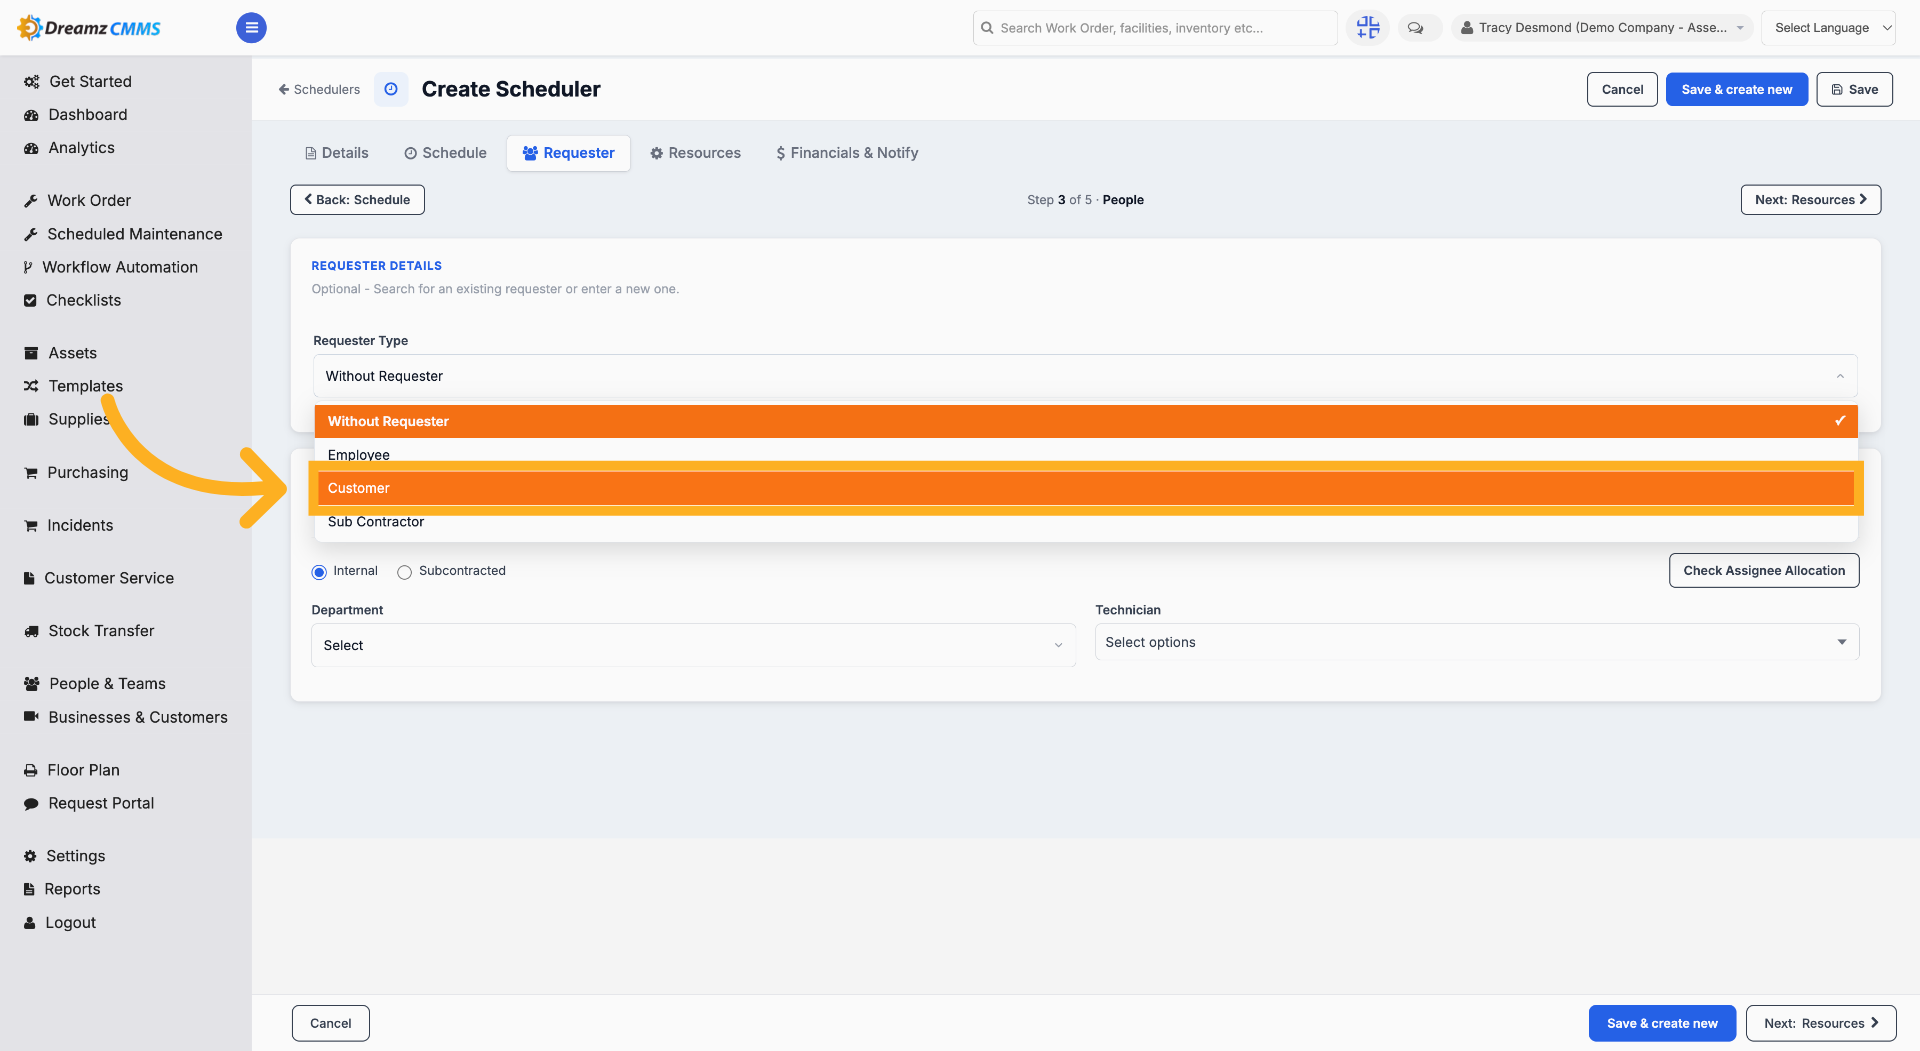Open the chat messages icon in header
Viewport: 1920px width, 1051px height.
pyautogui.click(x=1416, y=28)
